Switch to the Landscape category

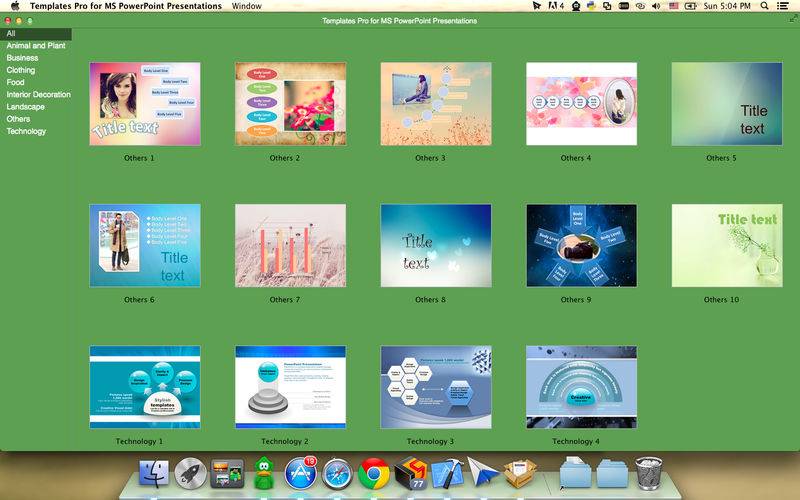pyautogui.click(x=26, y=107)
